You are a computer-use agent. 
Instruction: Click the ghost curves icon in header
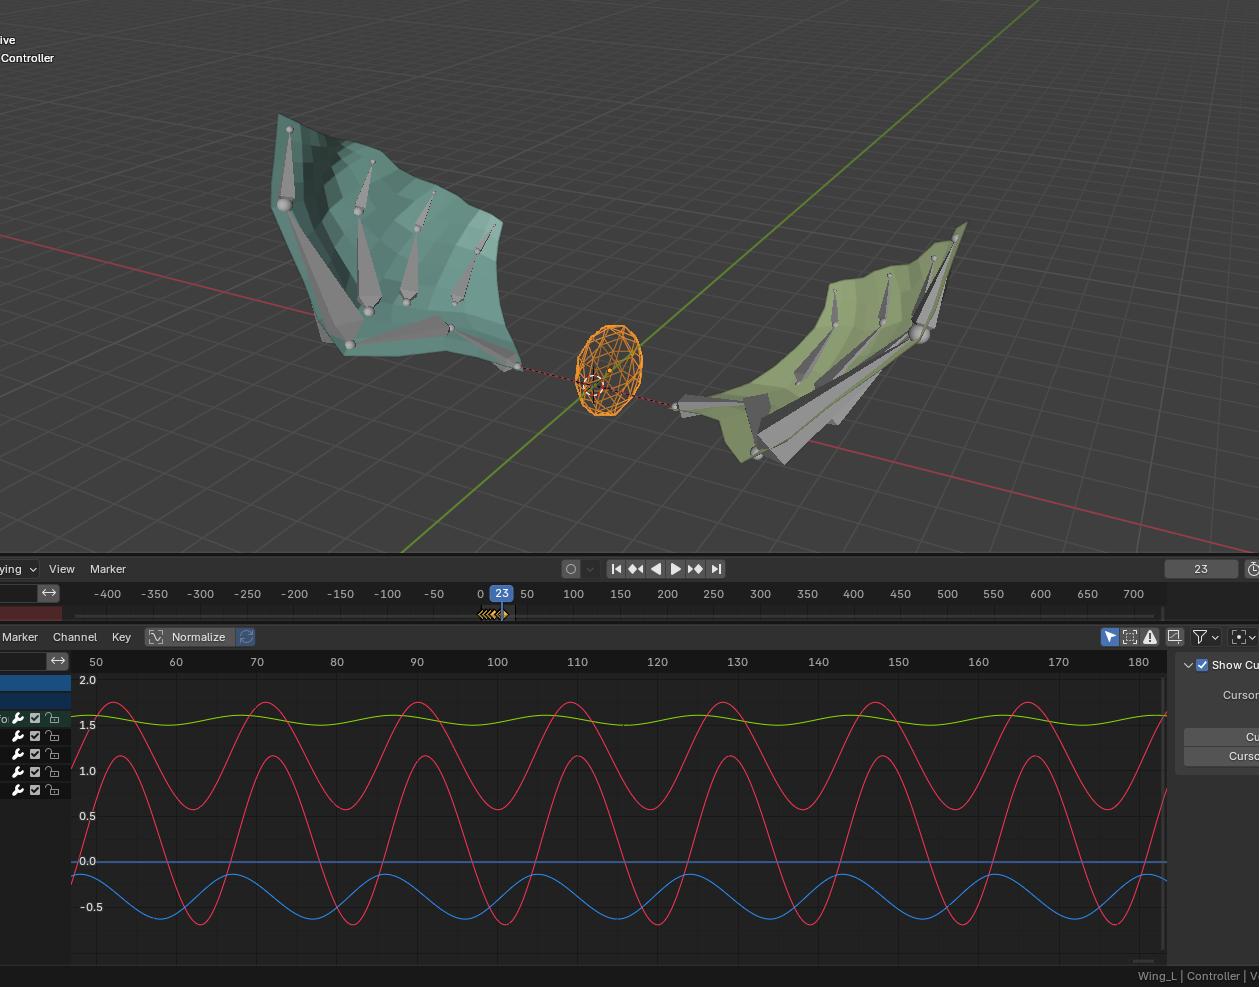point(1175,638)
